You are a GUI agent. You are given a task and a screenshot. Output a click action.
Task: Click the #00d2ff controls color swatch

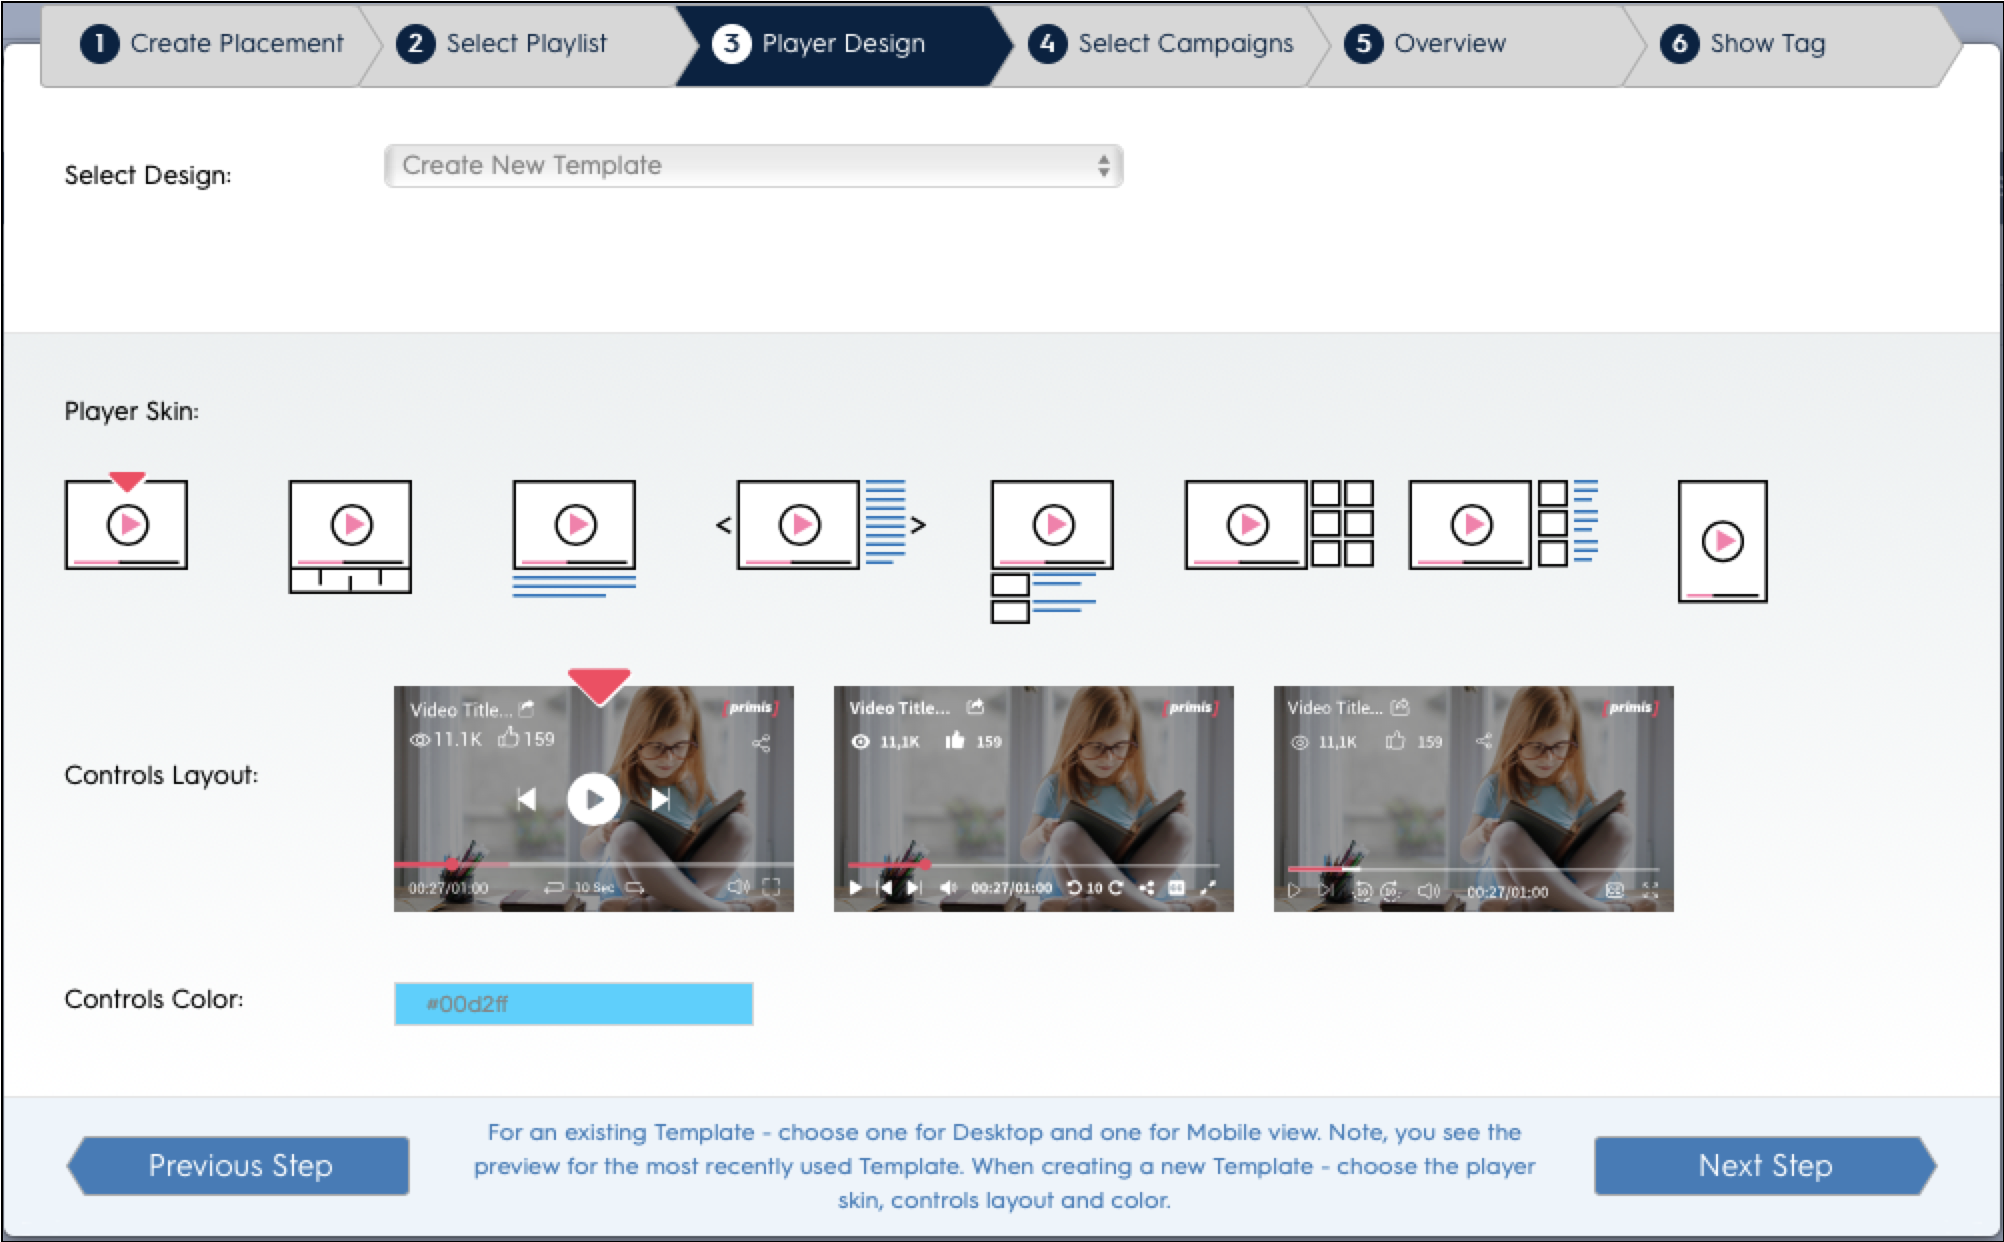tap(573, 1003)
